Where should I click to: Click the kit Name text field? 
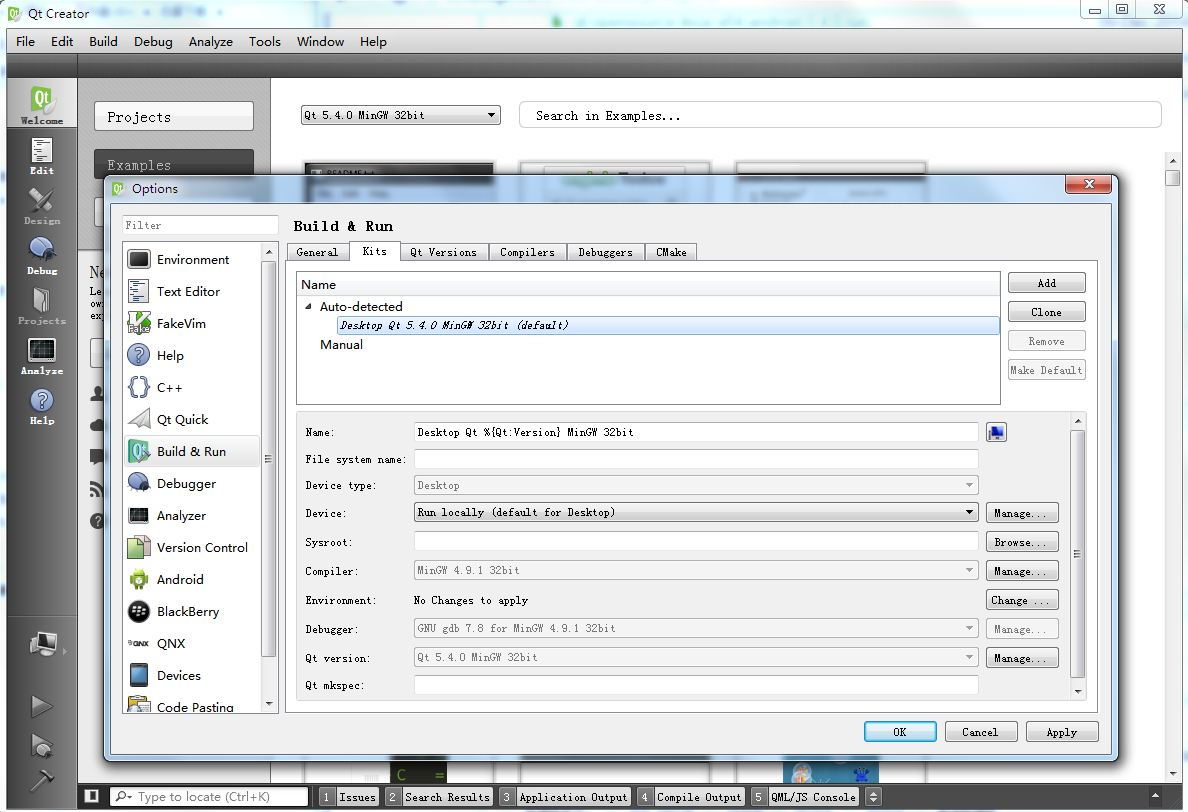pos(696,433)
